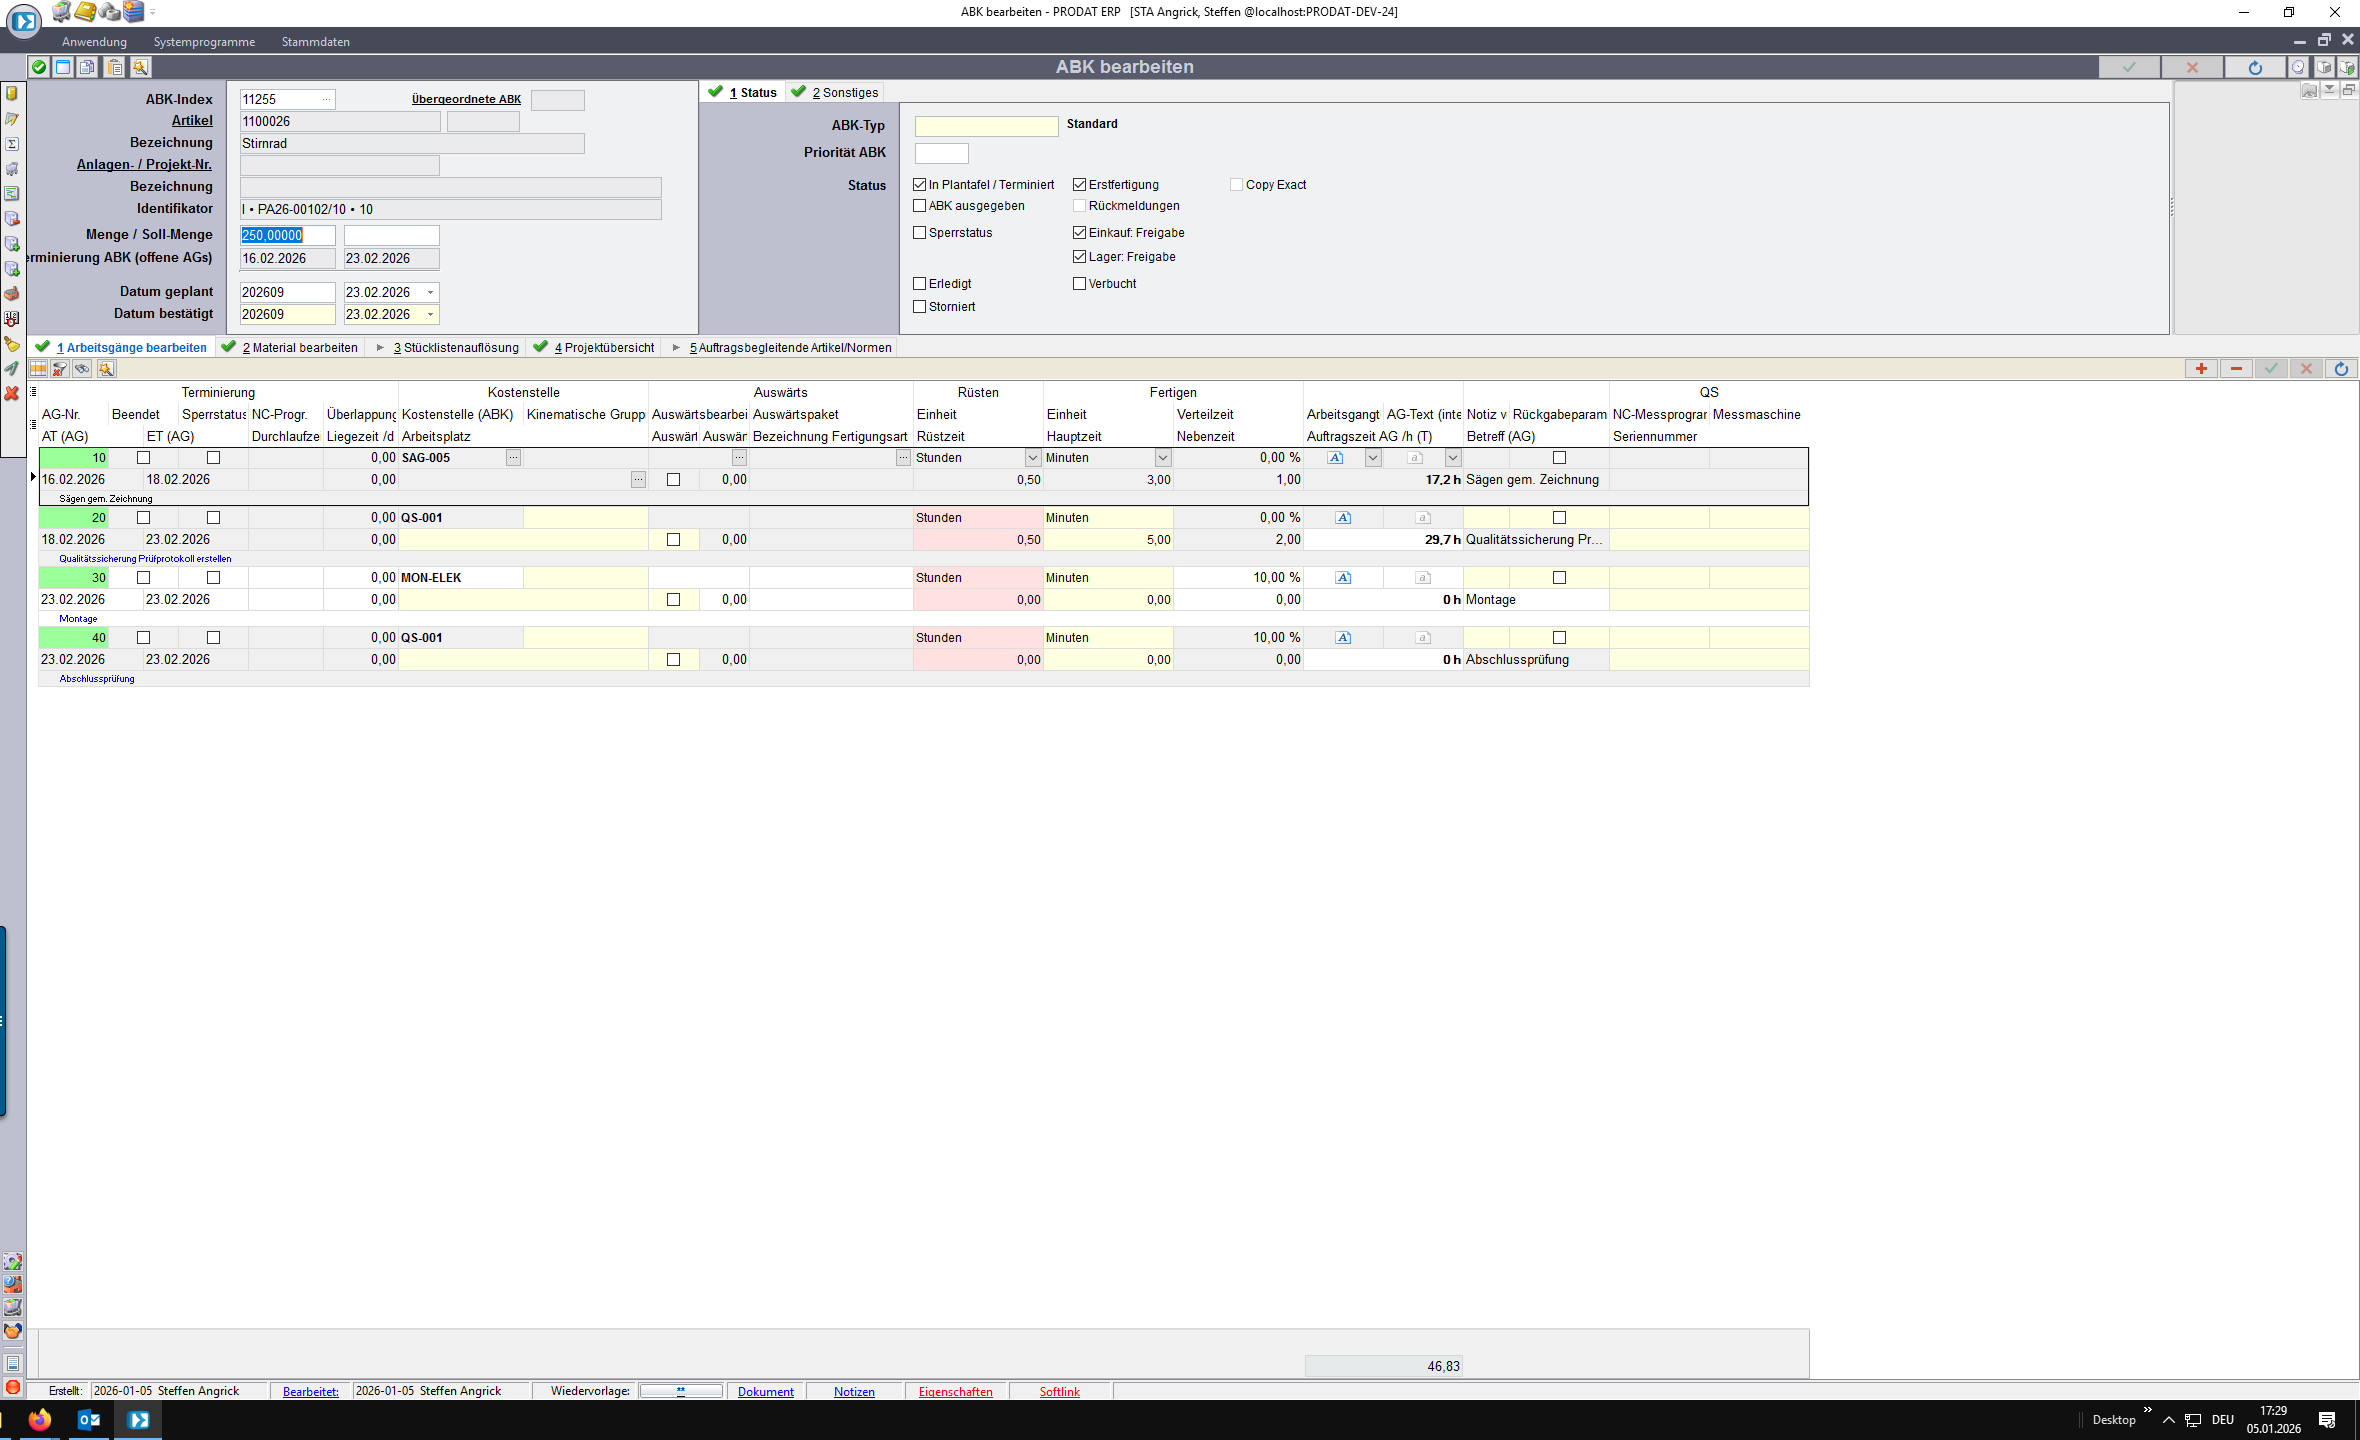
Task: Remove row with red minus button
Action: coord(2236,369)
